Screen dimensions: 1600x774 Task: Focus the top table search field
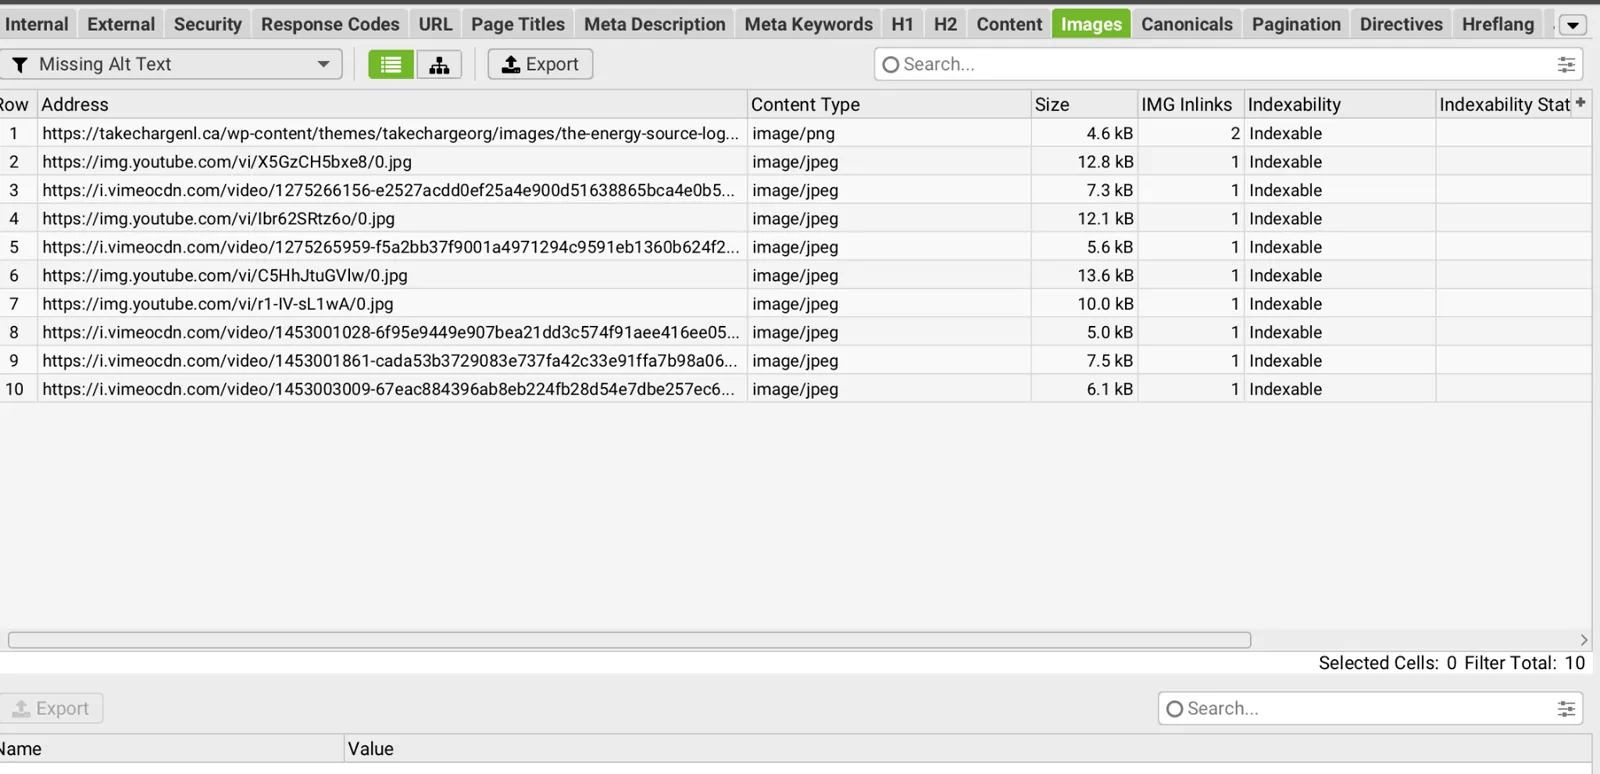pyautogui.click(x=1228, y=65)
